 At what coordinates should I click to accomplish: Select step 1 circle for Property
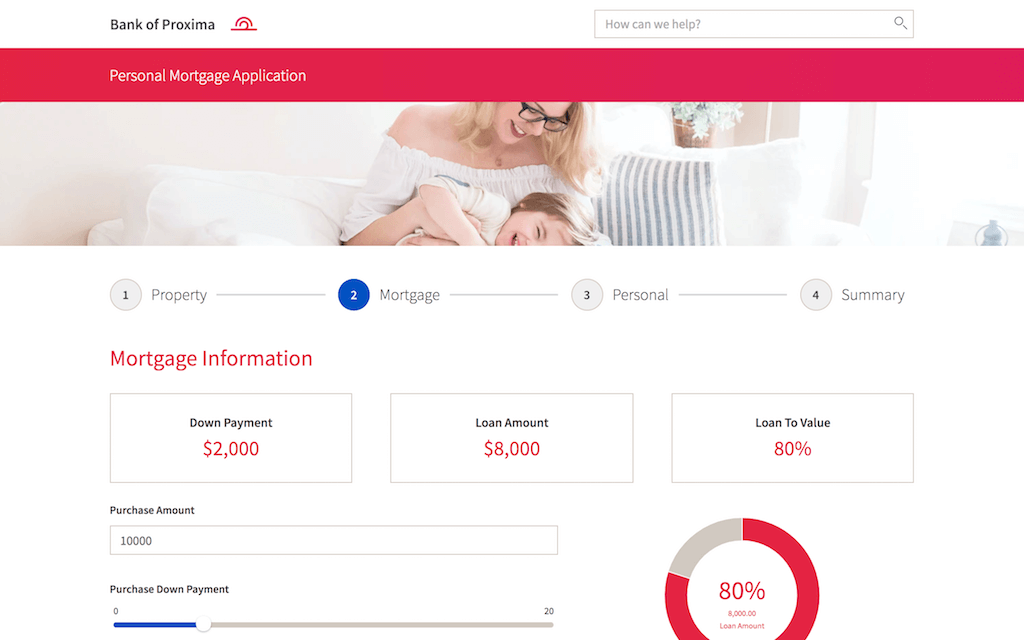coord(125,295)
